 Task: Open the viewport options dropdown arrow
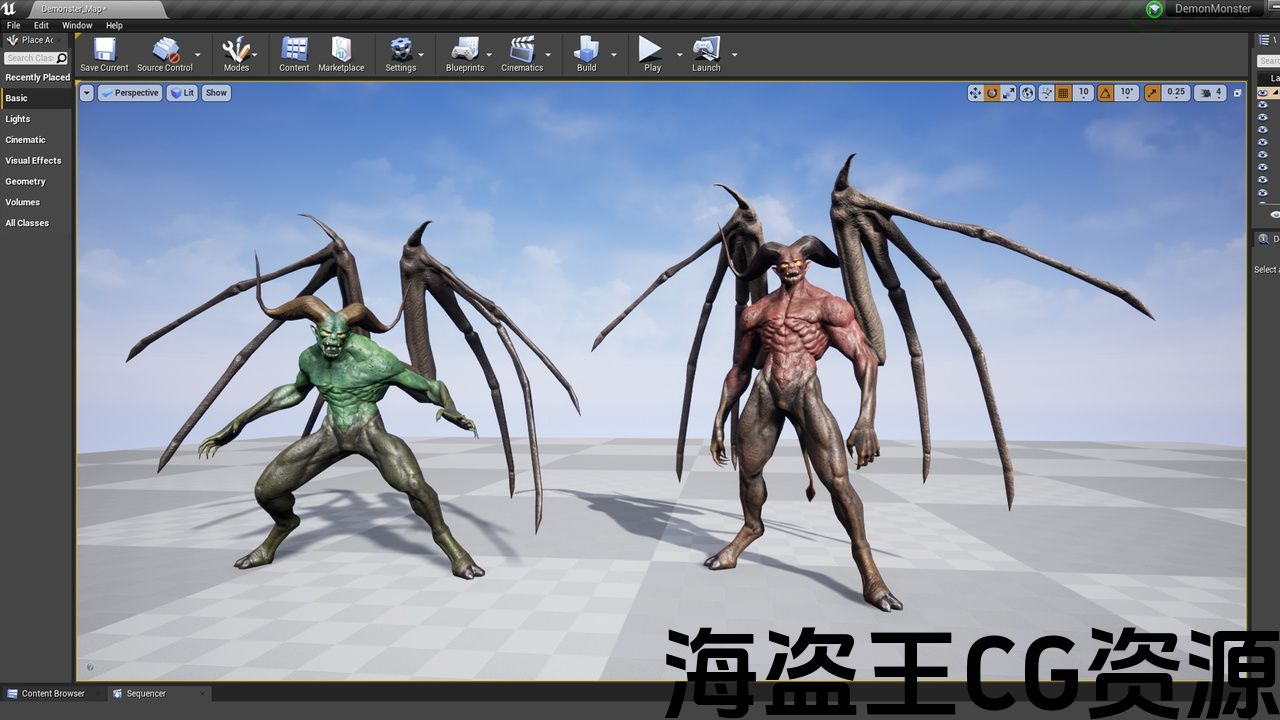tap(86, 93)
